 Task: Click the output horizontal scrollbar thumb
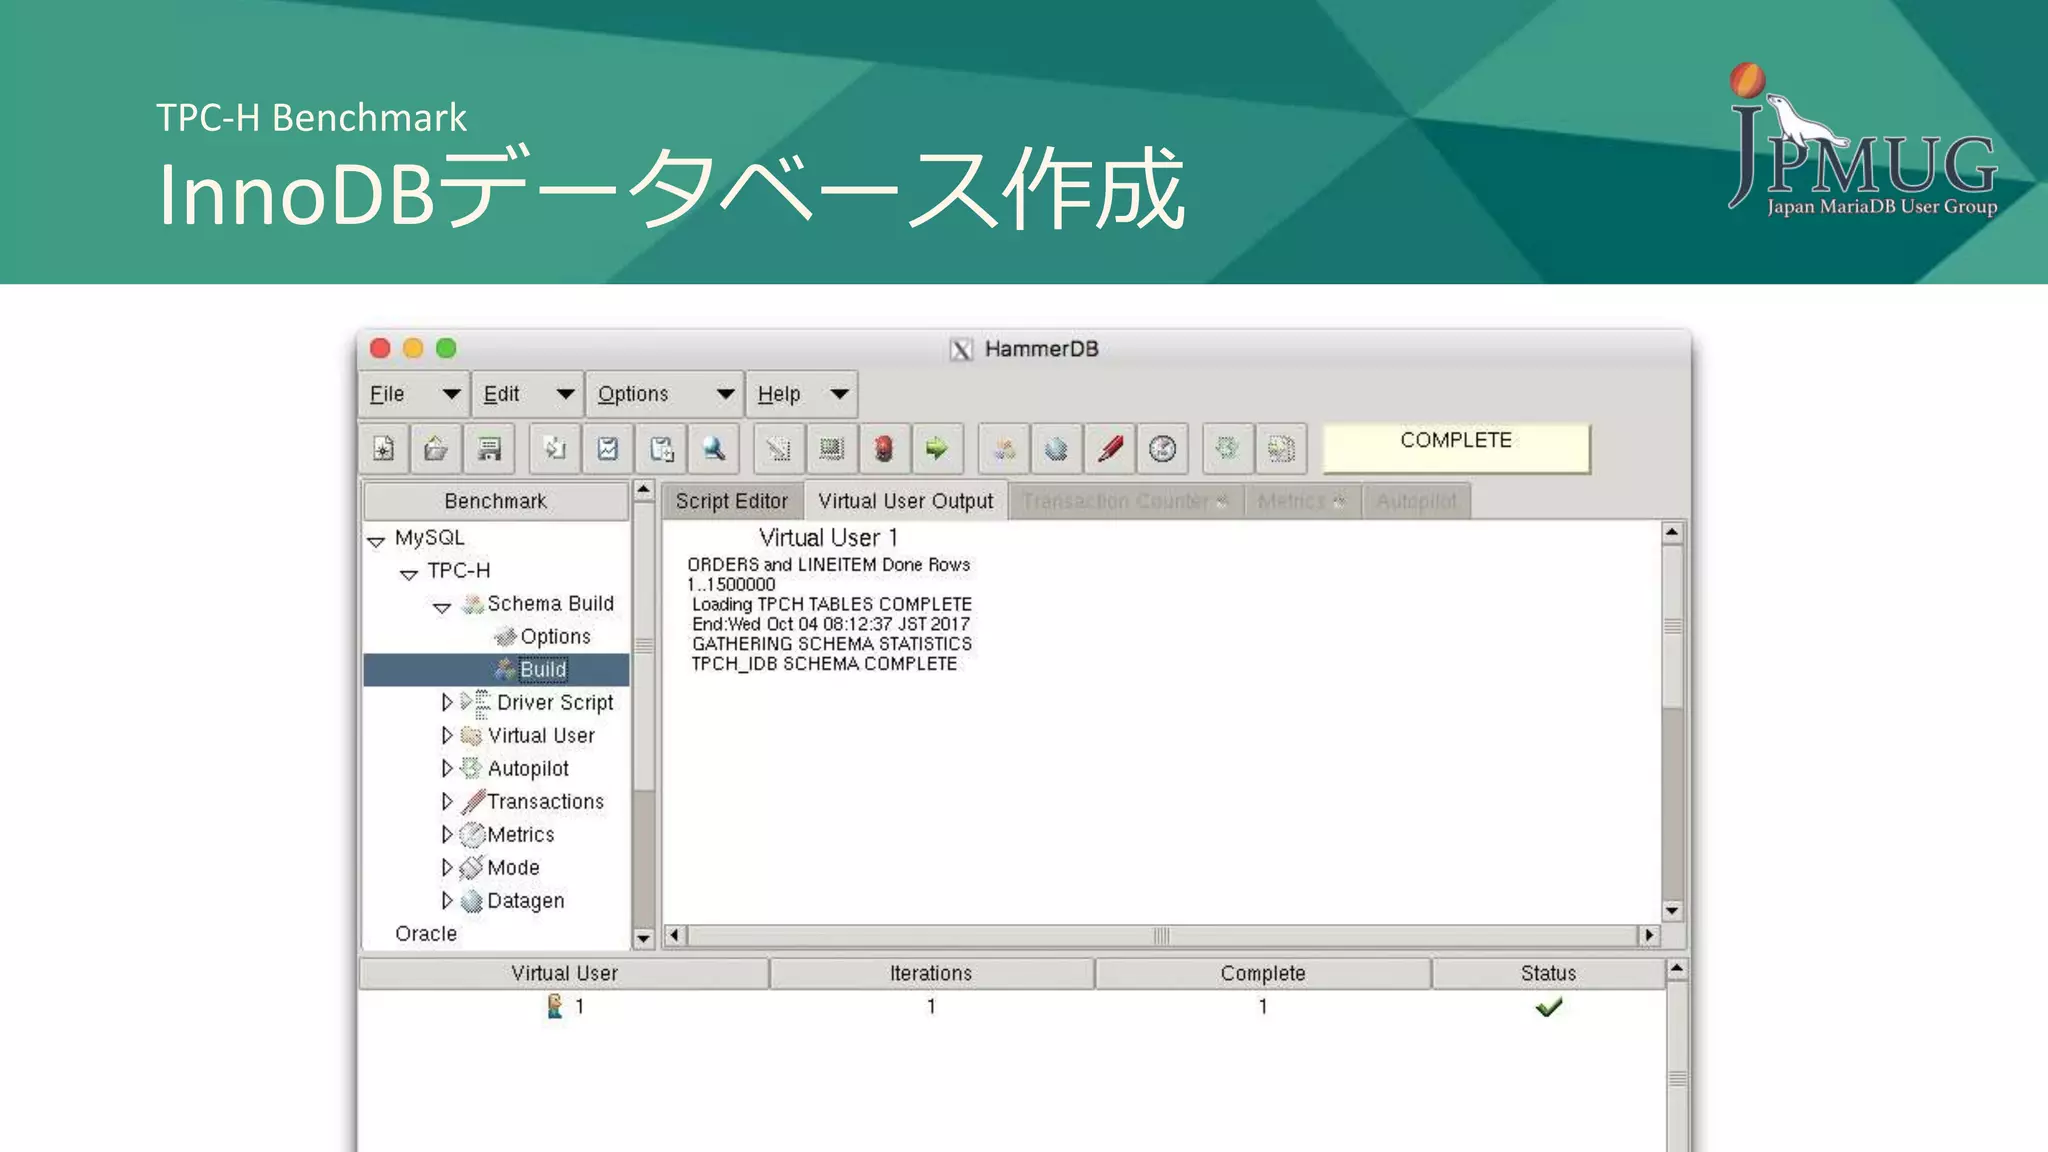point(1161,935)
